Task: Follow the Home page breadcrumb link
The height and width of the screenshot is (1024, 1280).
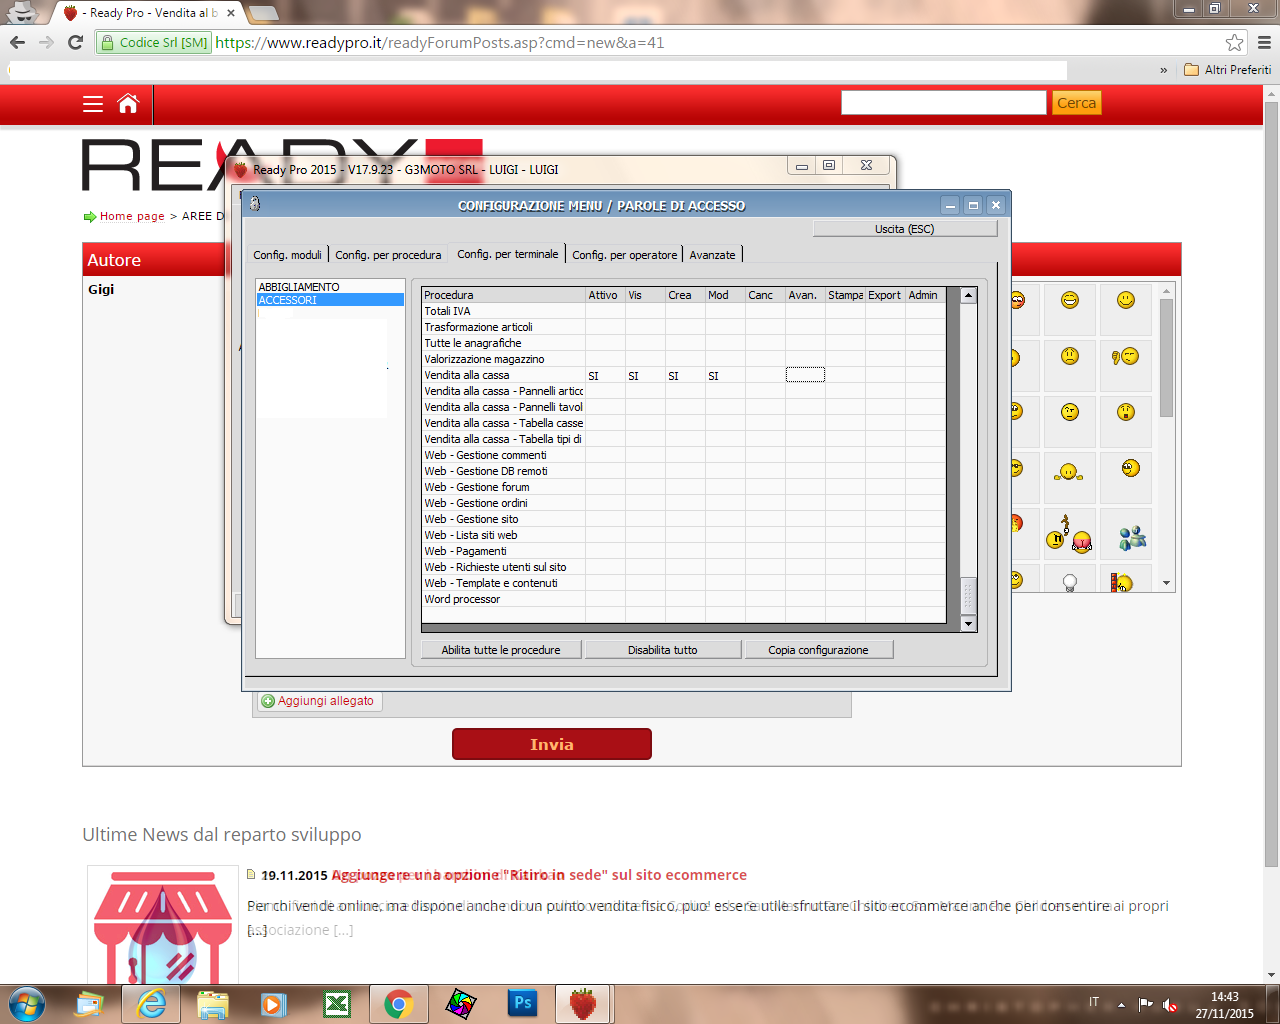Action: pyautogui.click(x=132, y=216)
